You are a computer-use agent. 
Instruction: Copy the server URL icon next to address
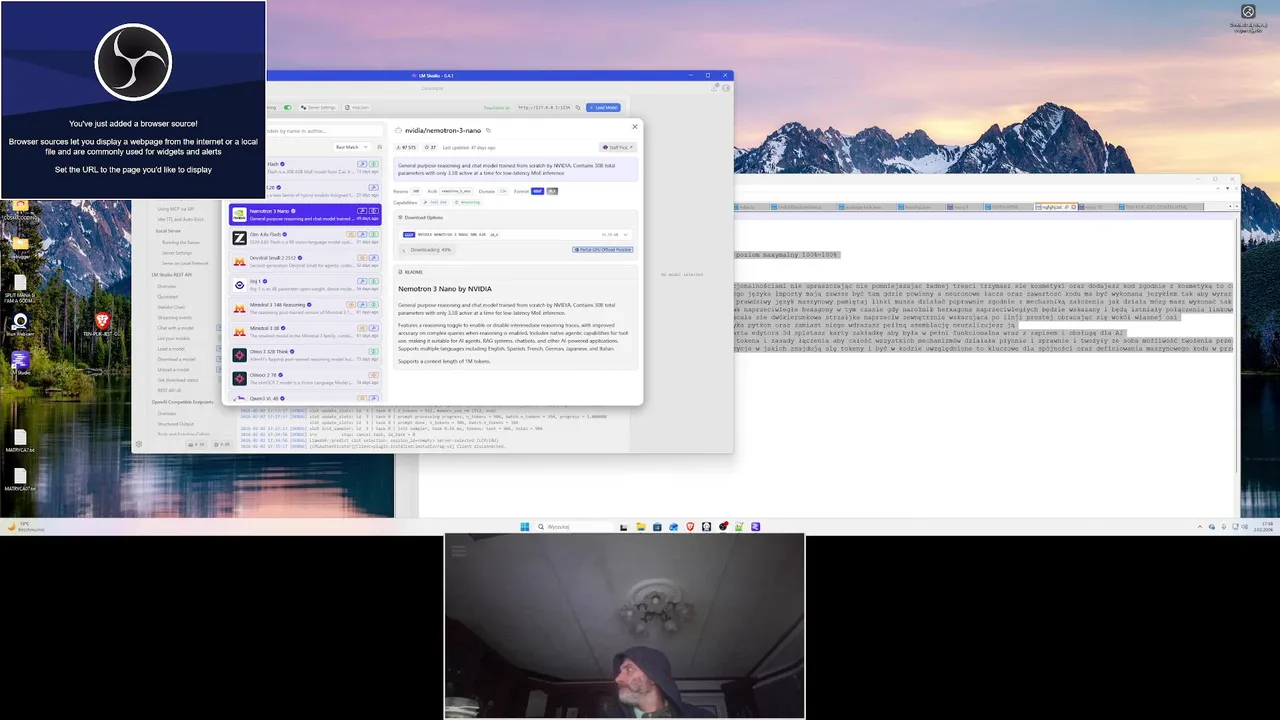[x=578, y=107]
